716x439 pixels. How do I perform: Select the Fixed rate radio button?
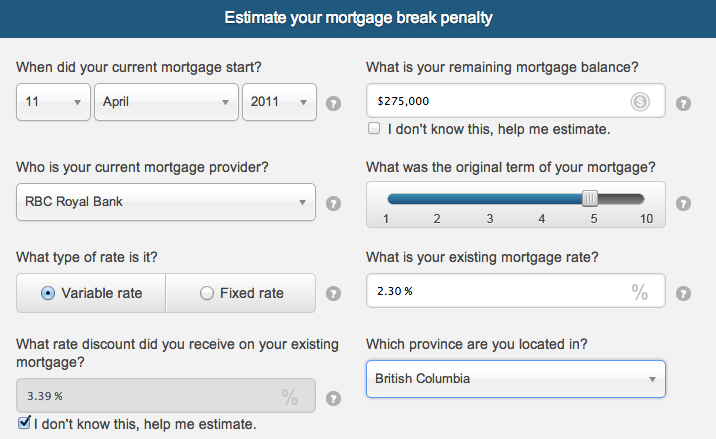pos(206,293)
